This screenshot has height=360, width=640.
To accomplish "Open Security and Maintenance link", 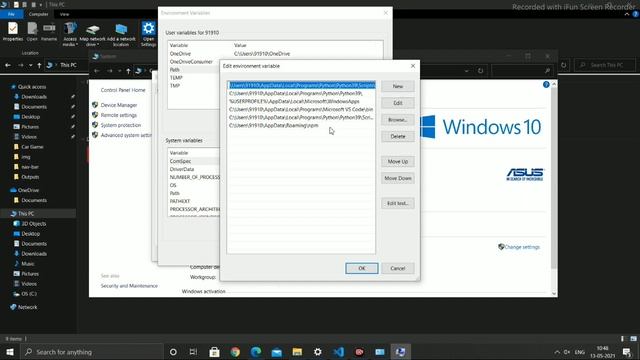I will click(129, 286).
